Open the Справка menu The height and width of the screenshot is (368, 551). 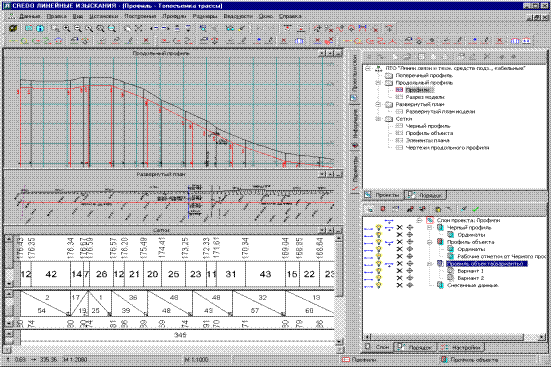coord(290,16)
